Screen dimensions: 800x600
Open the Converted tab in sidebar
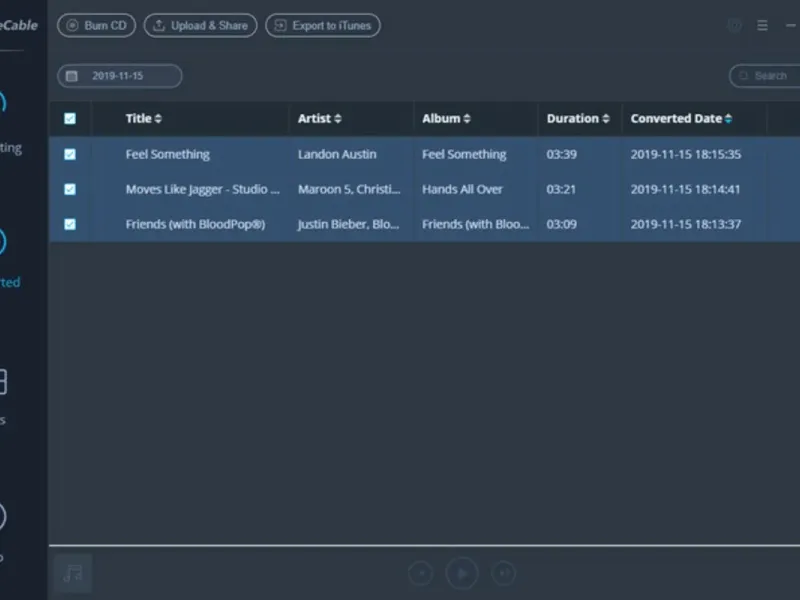[x=5, y=260]
